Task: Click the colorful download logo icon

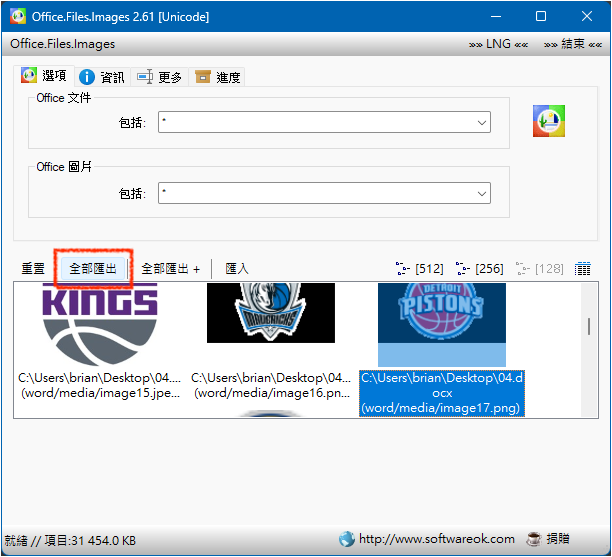Action: click(549, 120)
